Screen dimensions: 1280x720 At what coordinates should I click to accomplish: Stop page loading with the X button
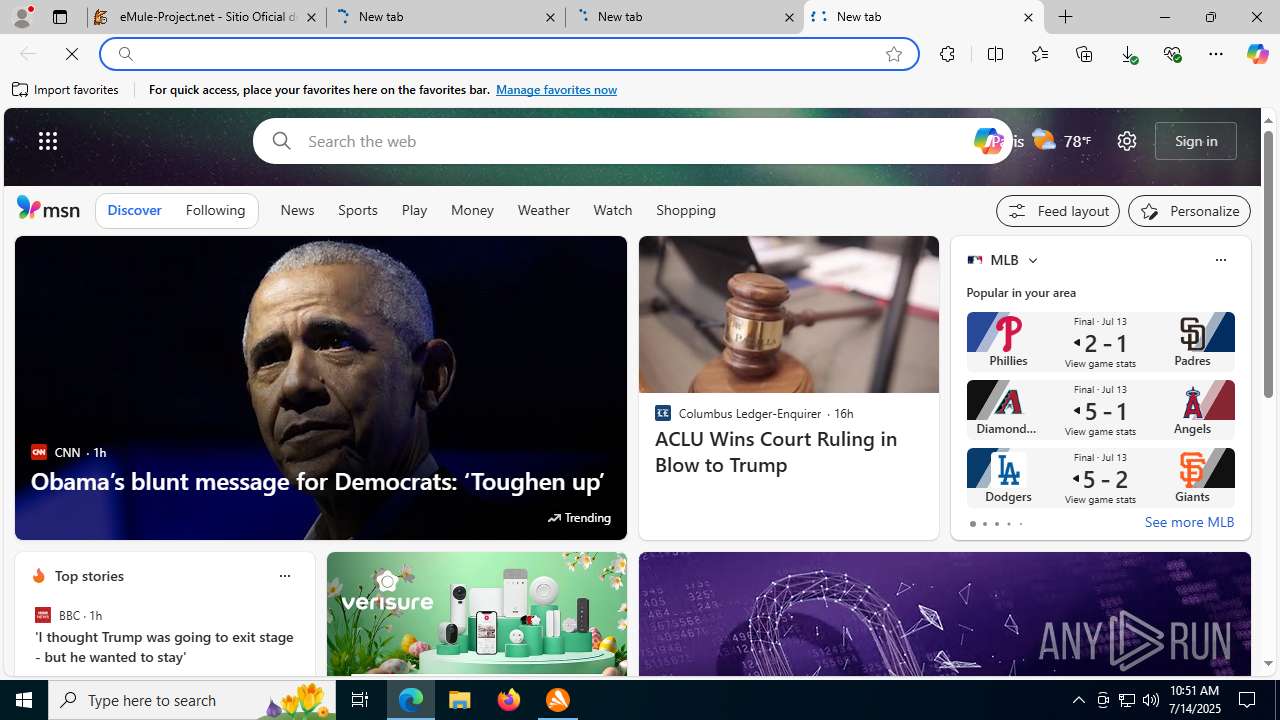tap(72, 54)
